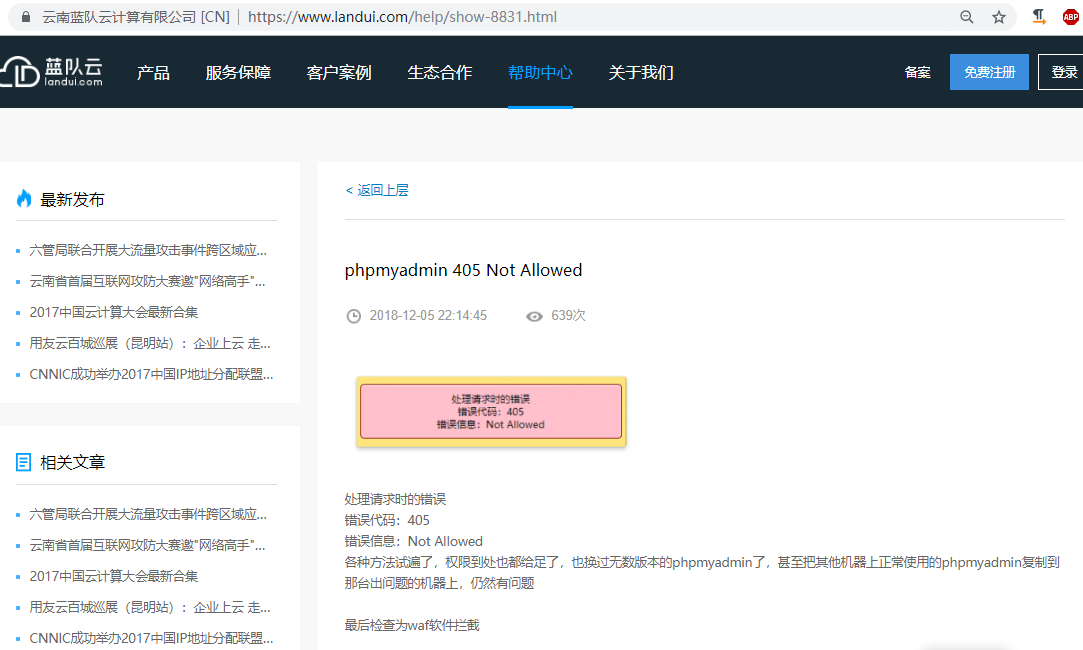Image resolution: width=1083 pixels, height=650 pixels.
Task: Bookmark this page with the star icon
Action: (x=998, y=17)
